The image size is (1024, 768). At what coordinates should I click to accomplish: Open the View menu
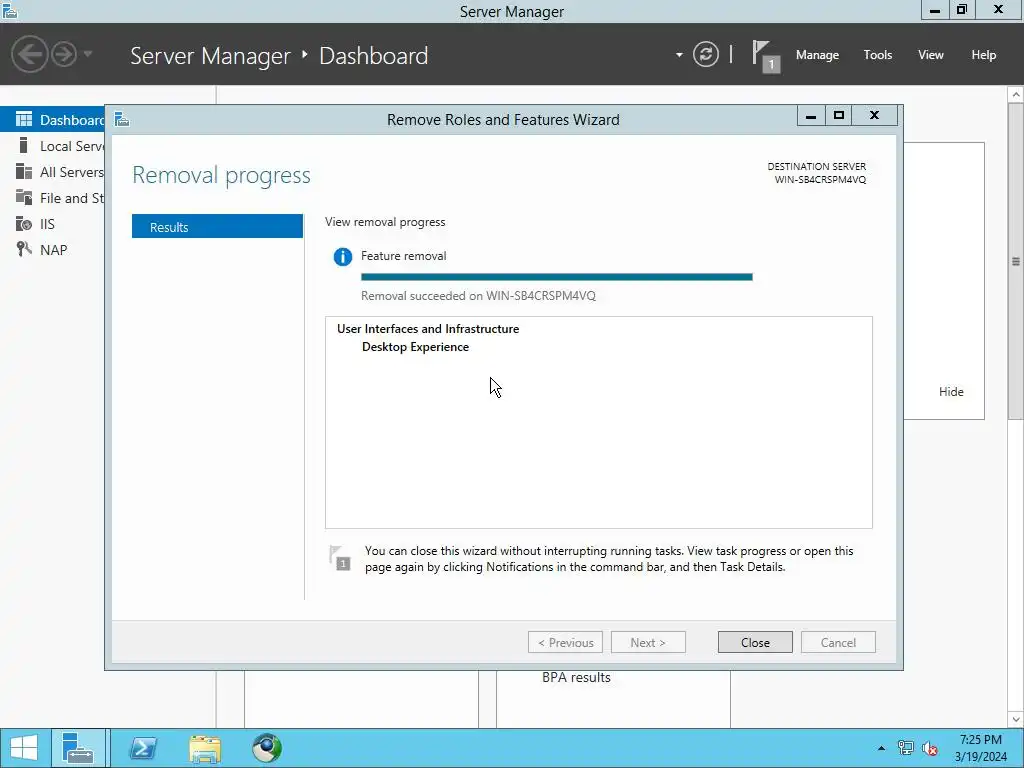(x=931, y=55)
